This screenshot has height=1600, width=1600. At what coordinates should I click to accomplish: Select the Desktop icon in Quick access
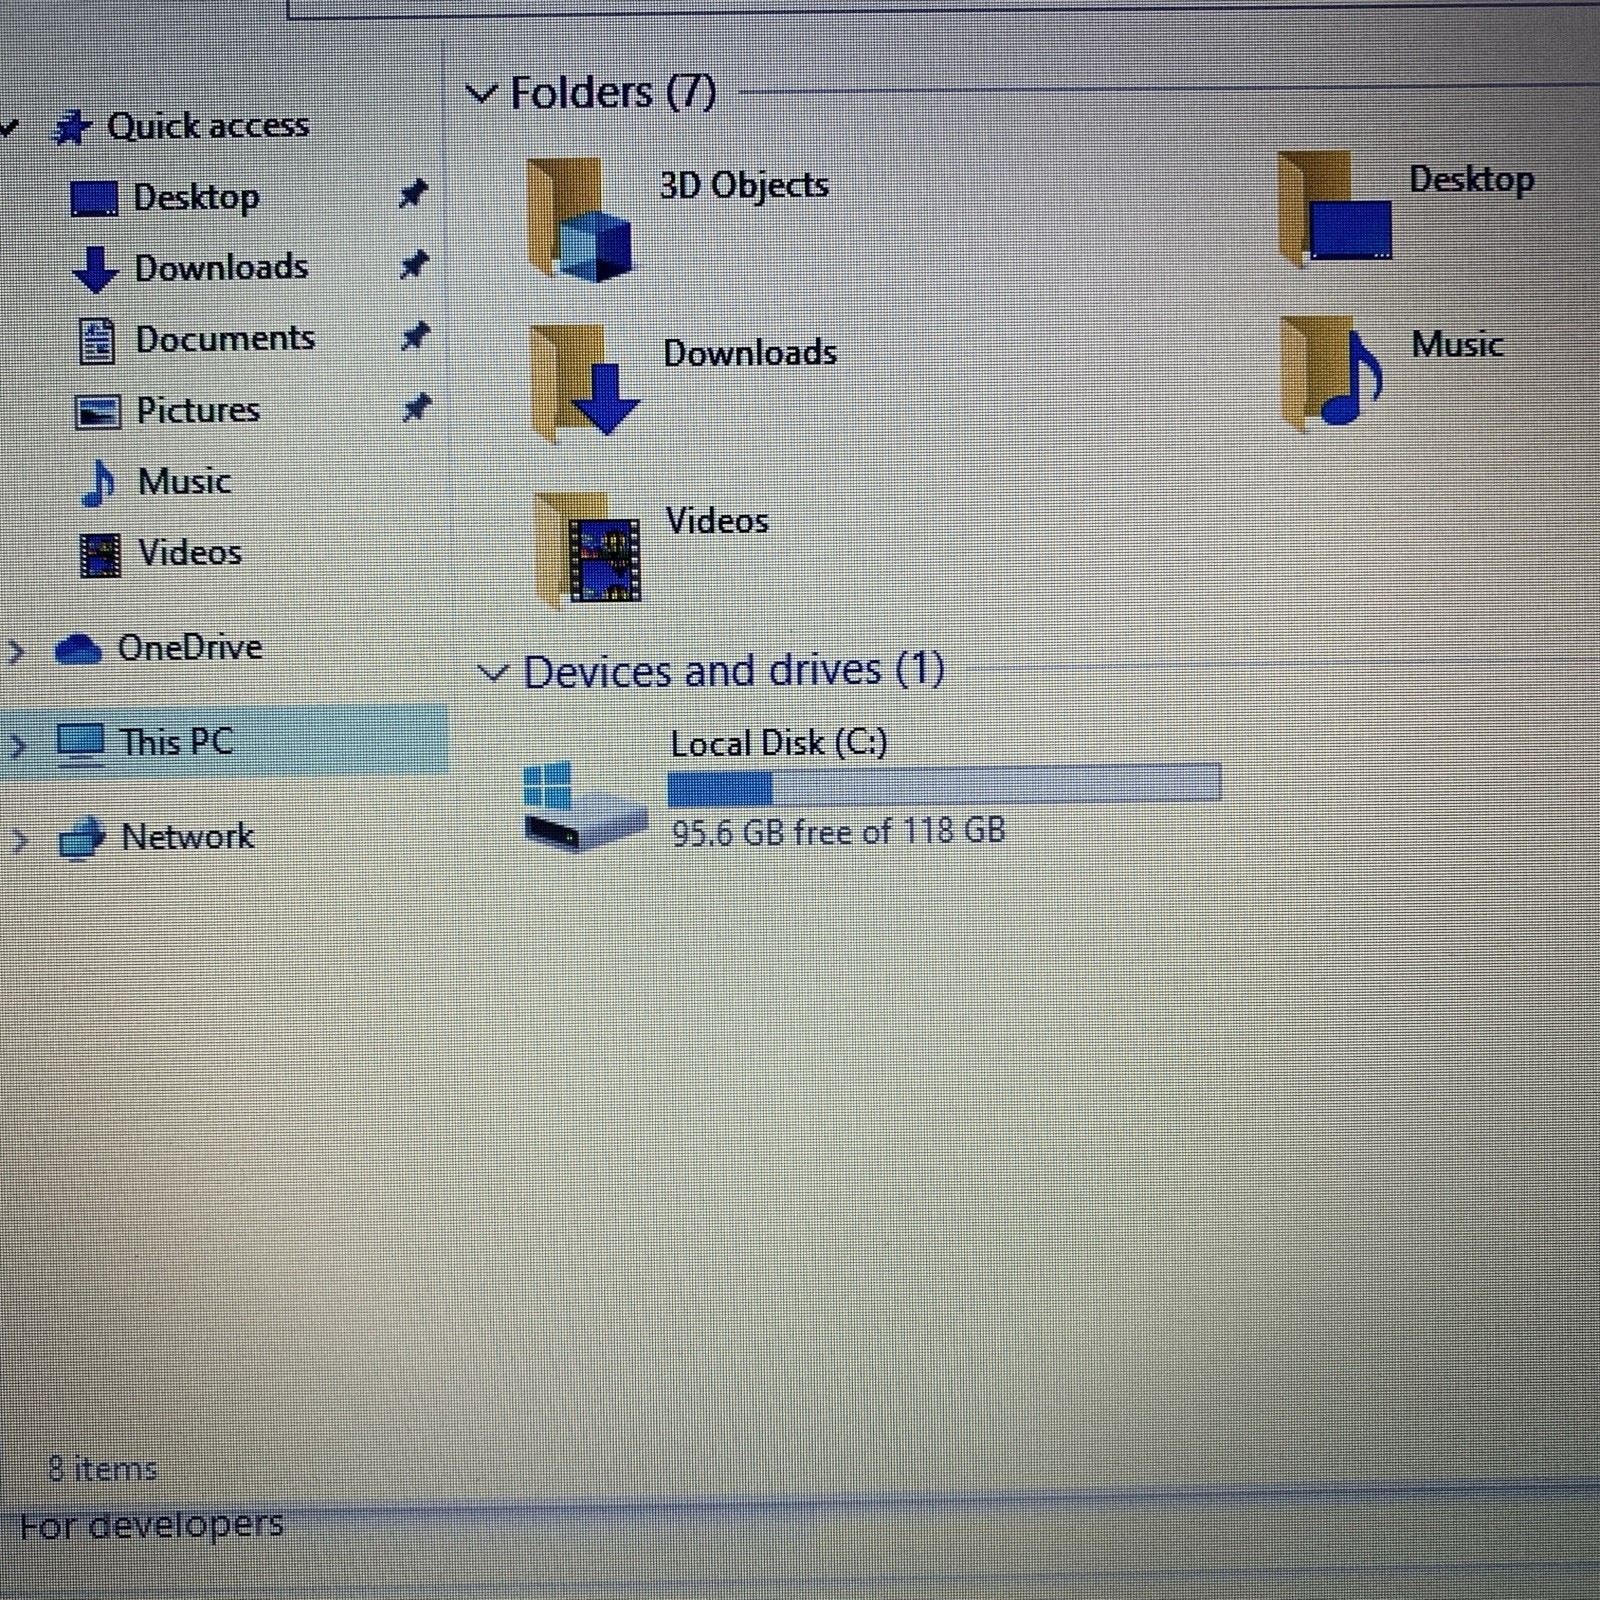pos(94,198)
